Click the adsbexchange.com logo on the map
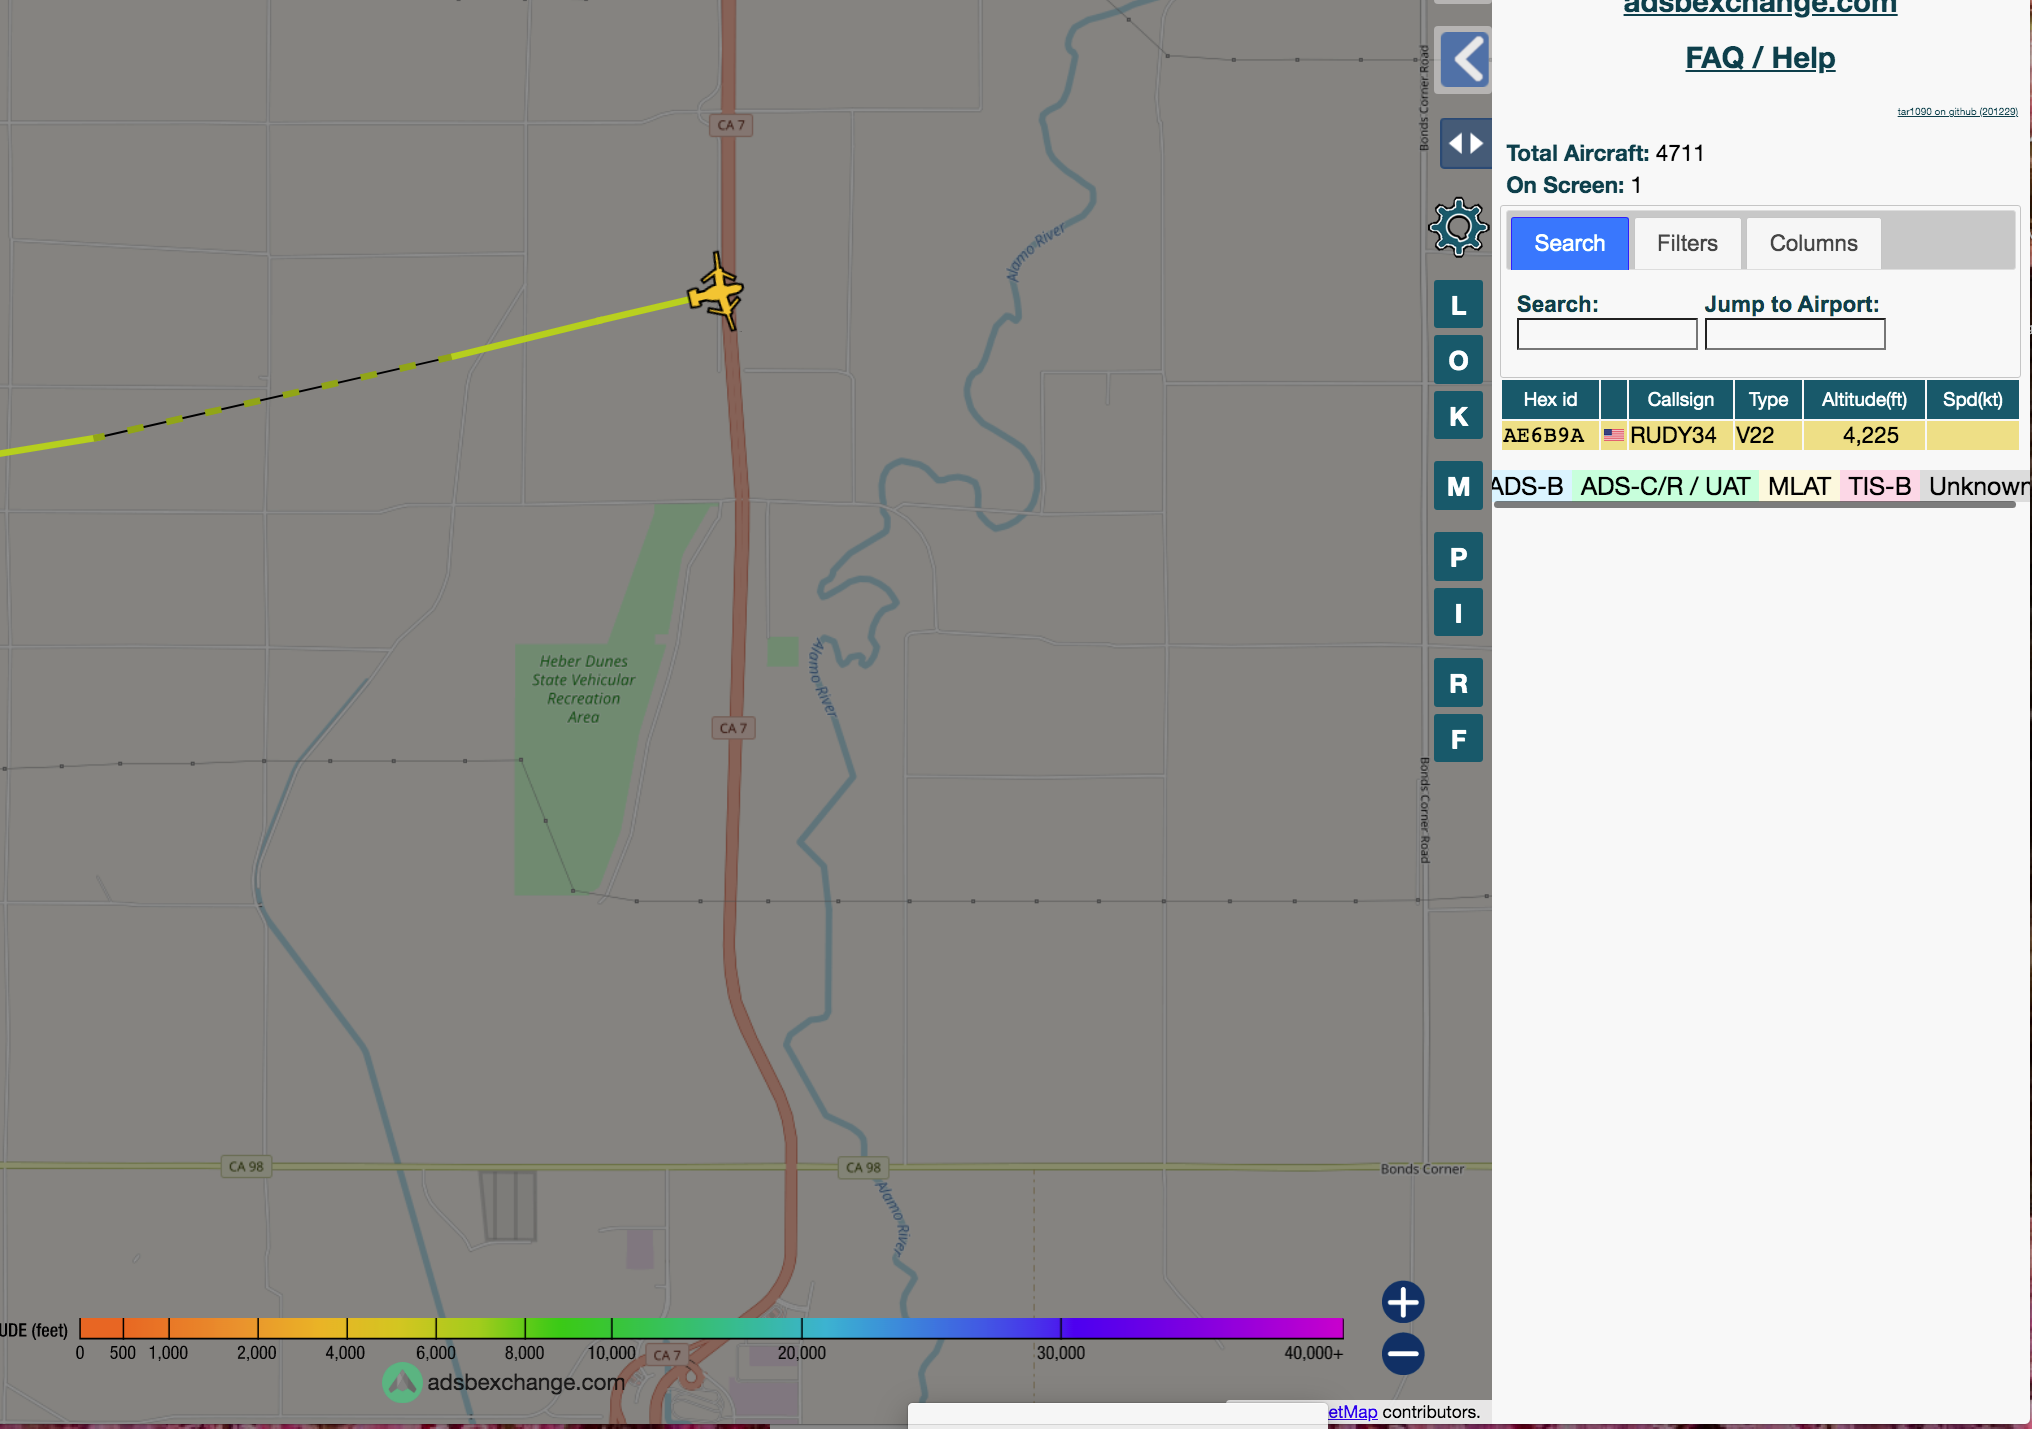 [x=504, y=1382]
